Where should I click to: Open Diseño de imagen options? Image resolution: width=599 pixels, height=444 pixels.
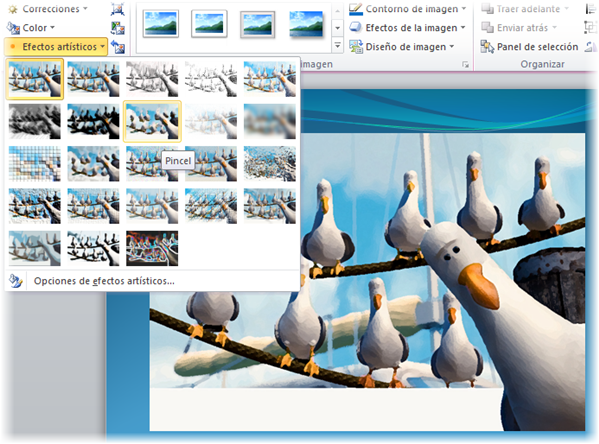(402, 47)
